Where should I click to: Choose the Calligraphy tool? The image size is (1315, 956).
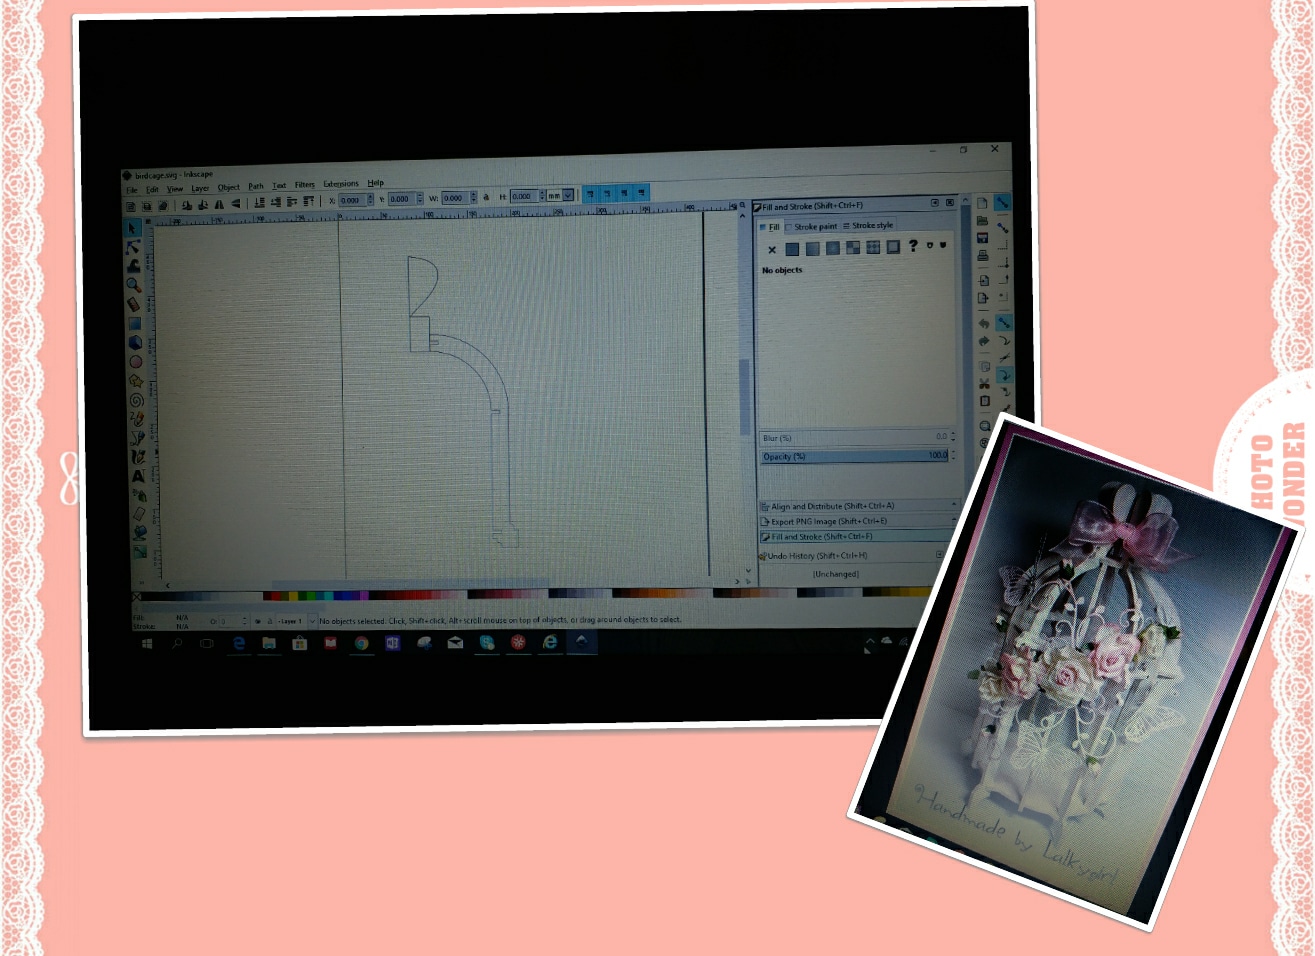coord(138,457)
